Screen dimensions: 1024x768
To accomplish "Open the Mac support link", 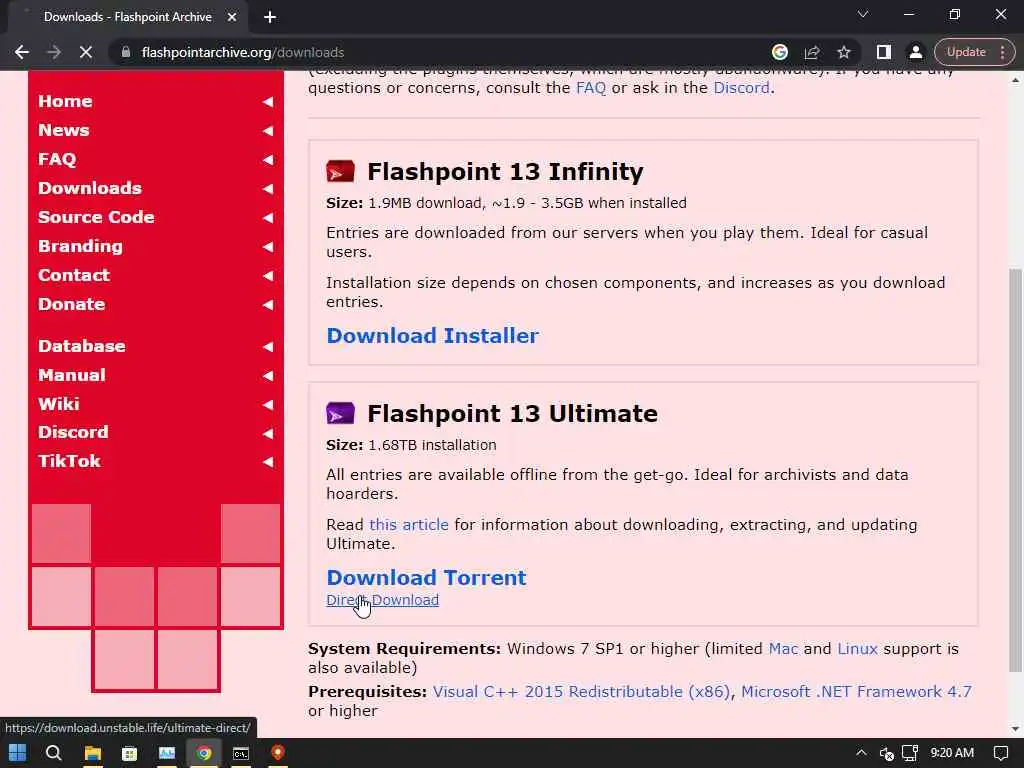I will pos(783,648).
